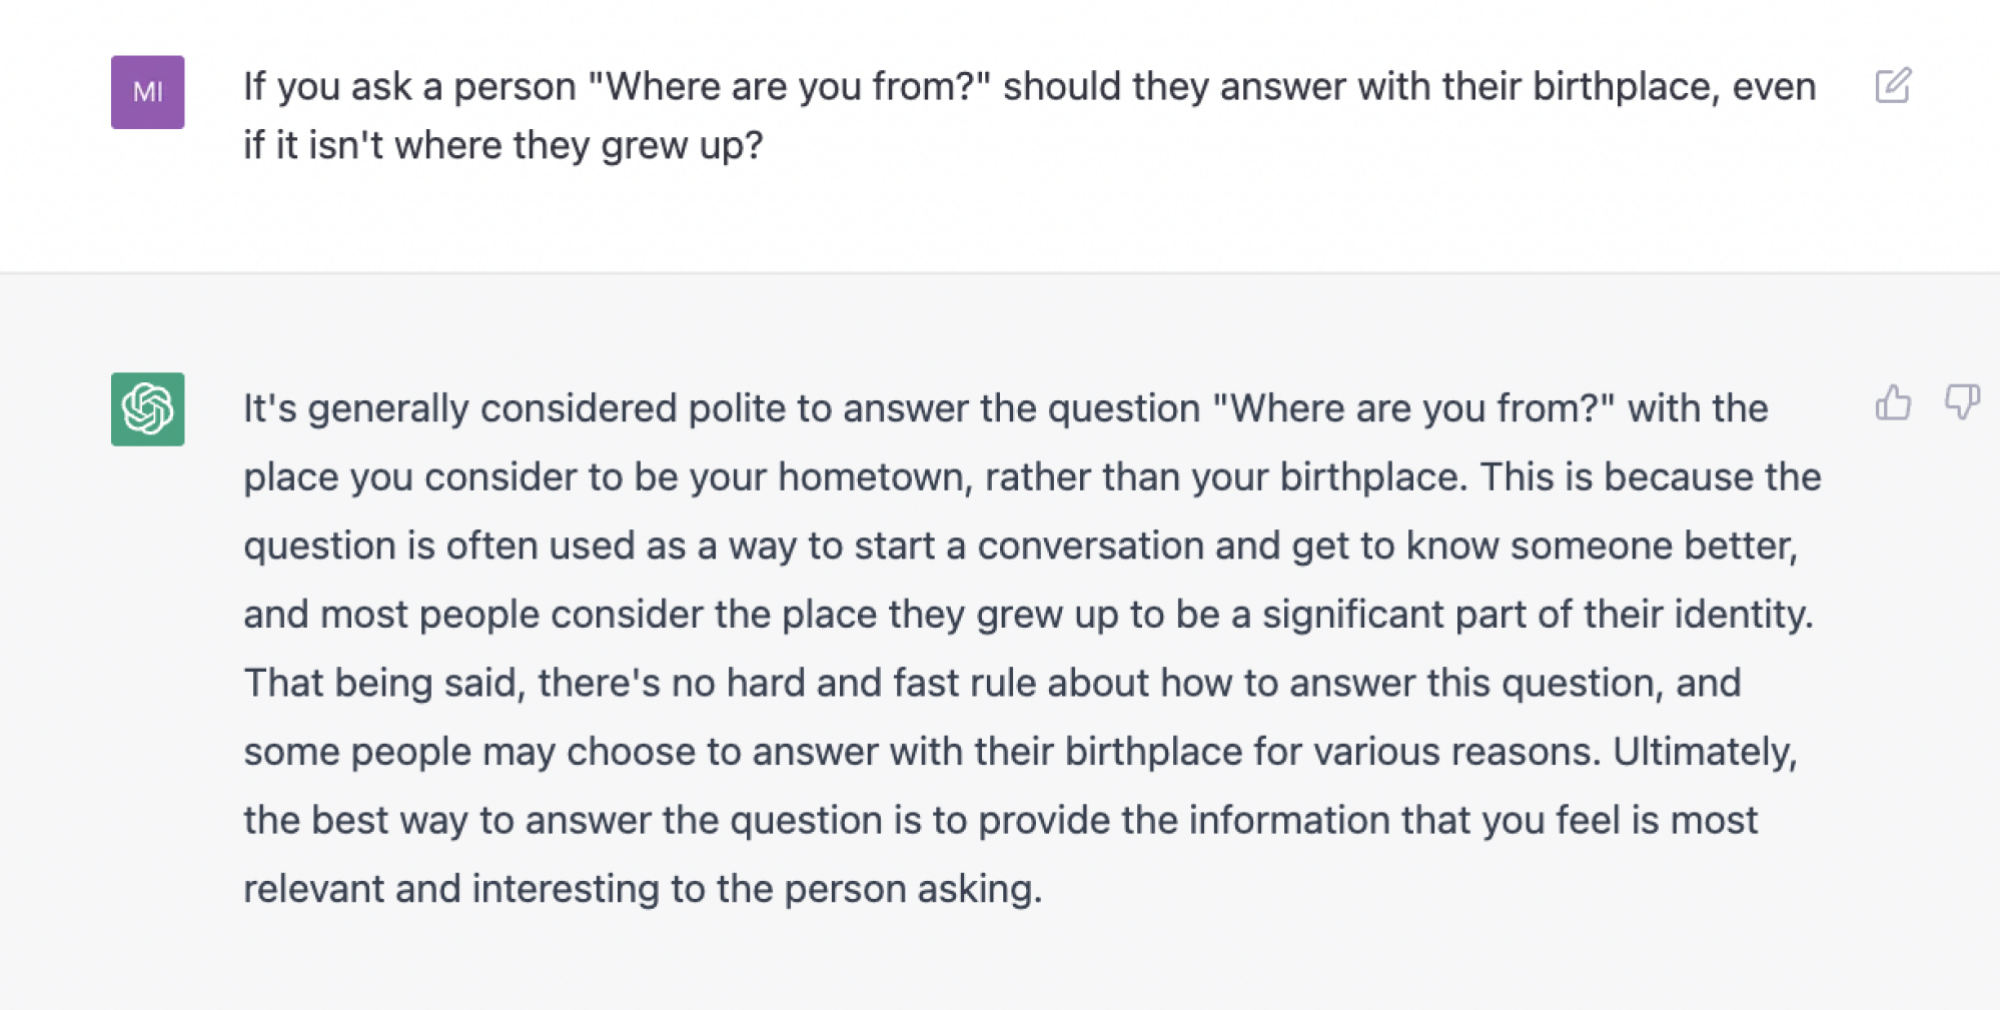Click the line starting "That being said"

[992, 683]
